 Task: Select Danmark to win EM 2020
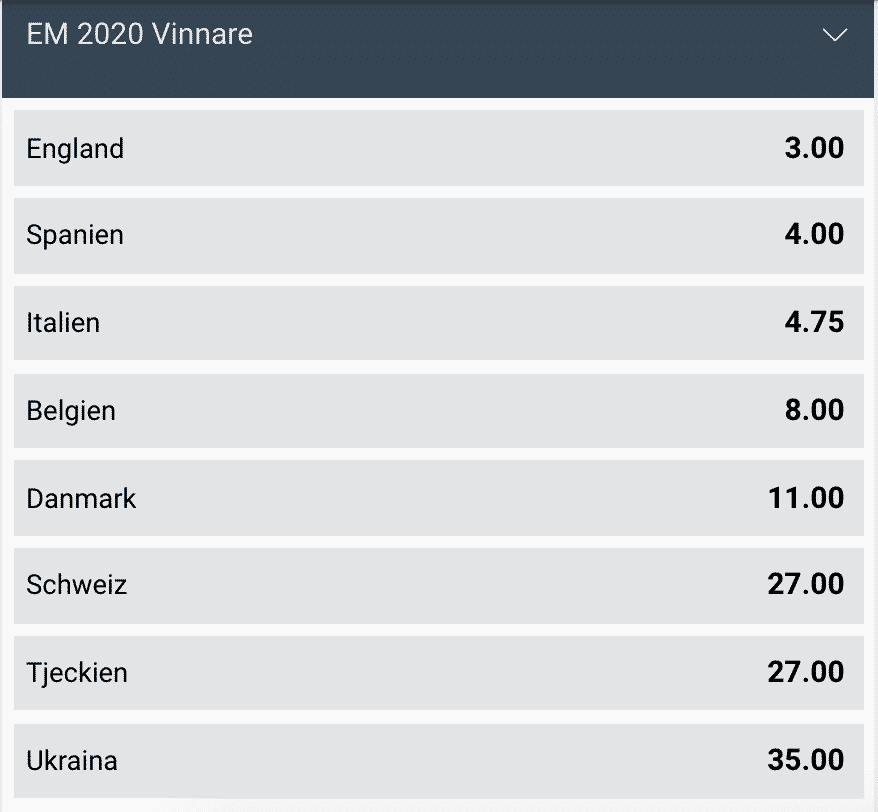438,498
